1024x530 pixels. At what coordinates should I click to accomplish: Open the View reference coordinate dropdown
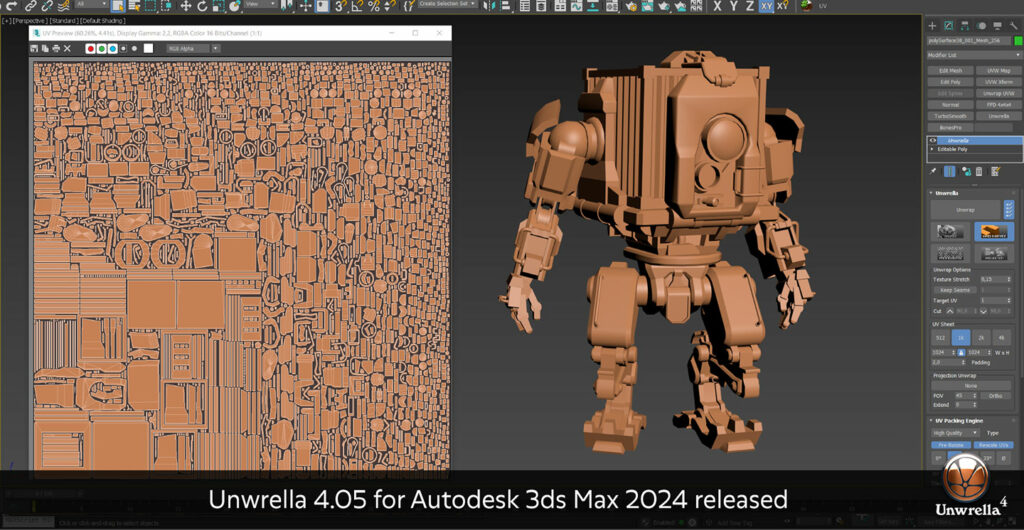[261, 4]
